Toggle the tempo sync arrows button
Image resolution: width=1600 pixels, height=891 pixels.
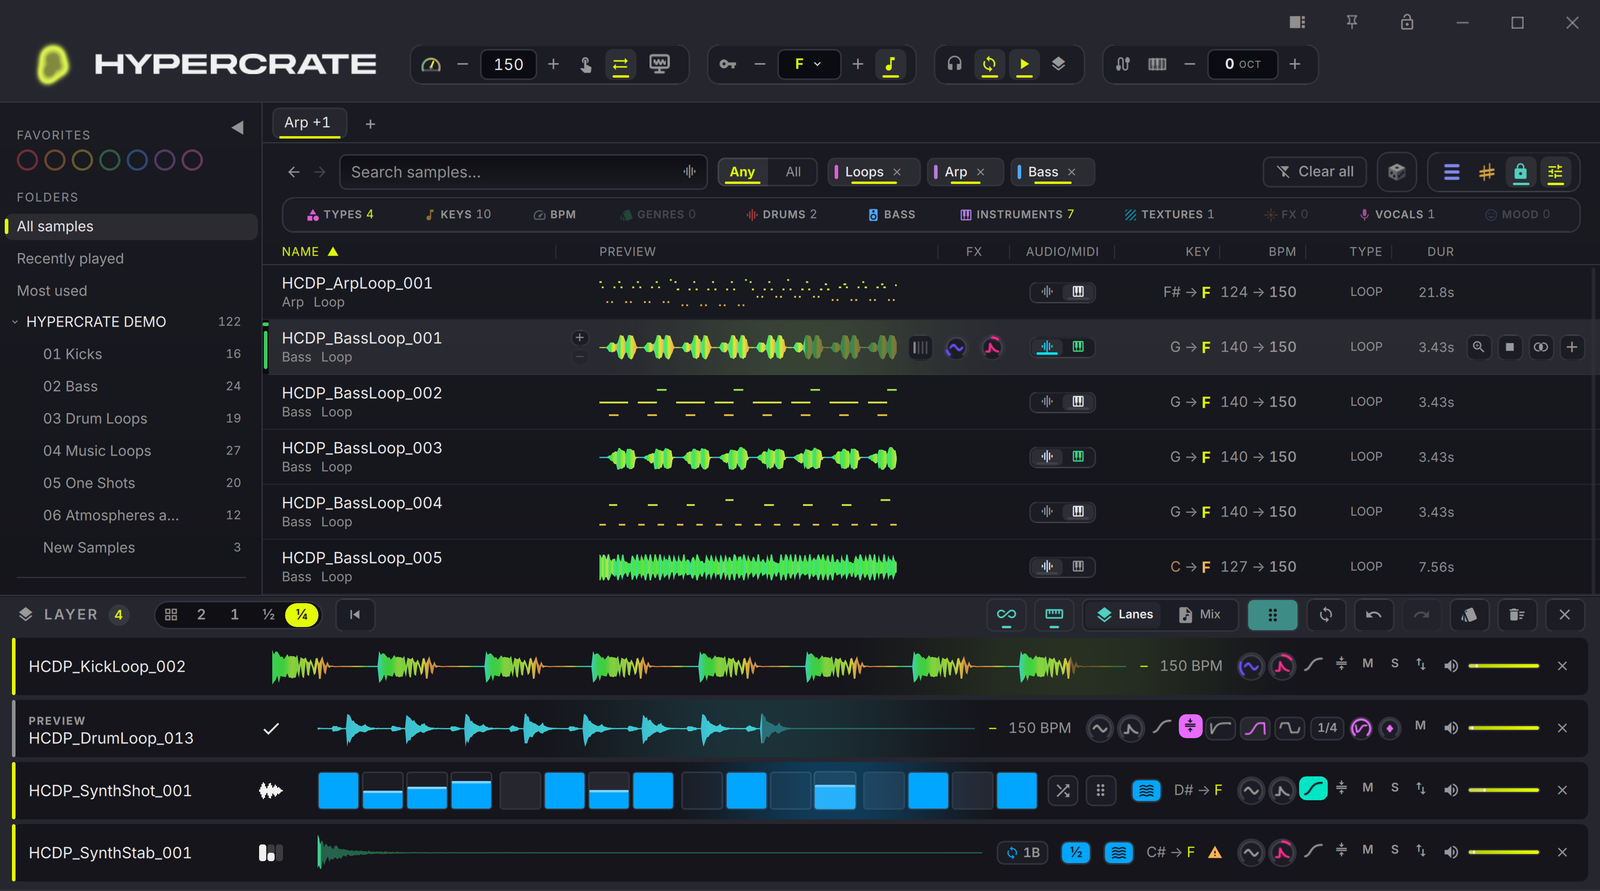(x=620, y=64)
